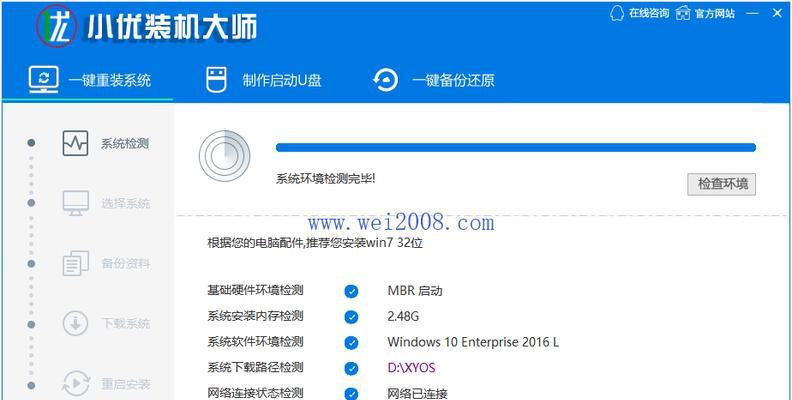Click the MBR 启动 value
The height and width of the screenshot is (400, 792).
415,291
